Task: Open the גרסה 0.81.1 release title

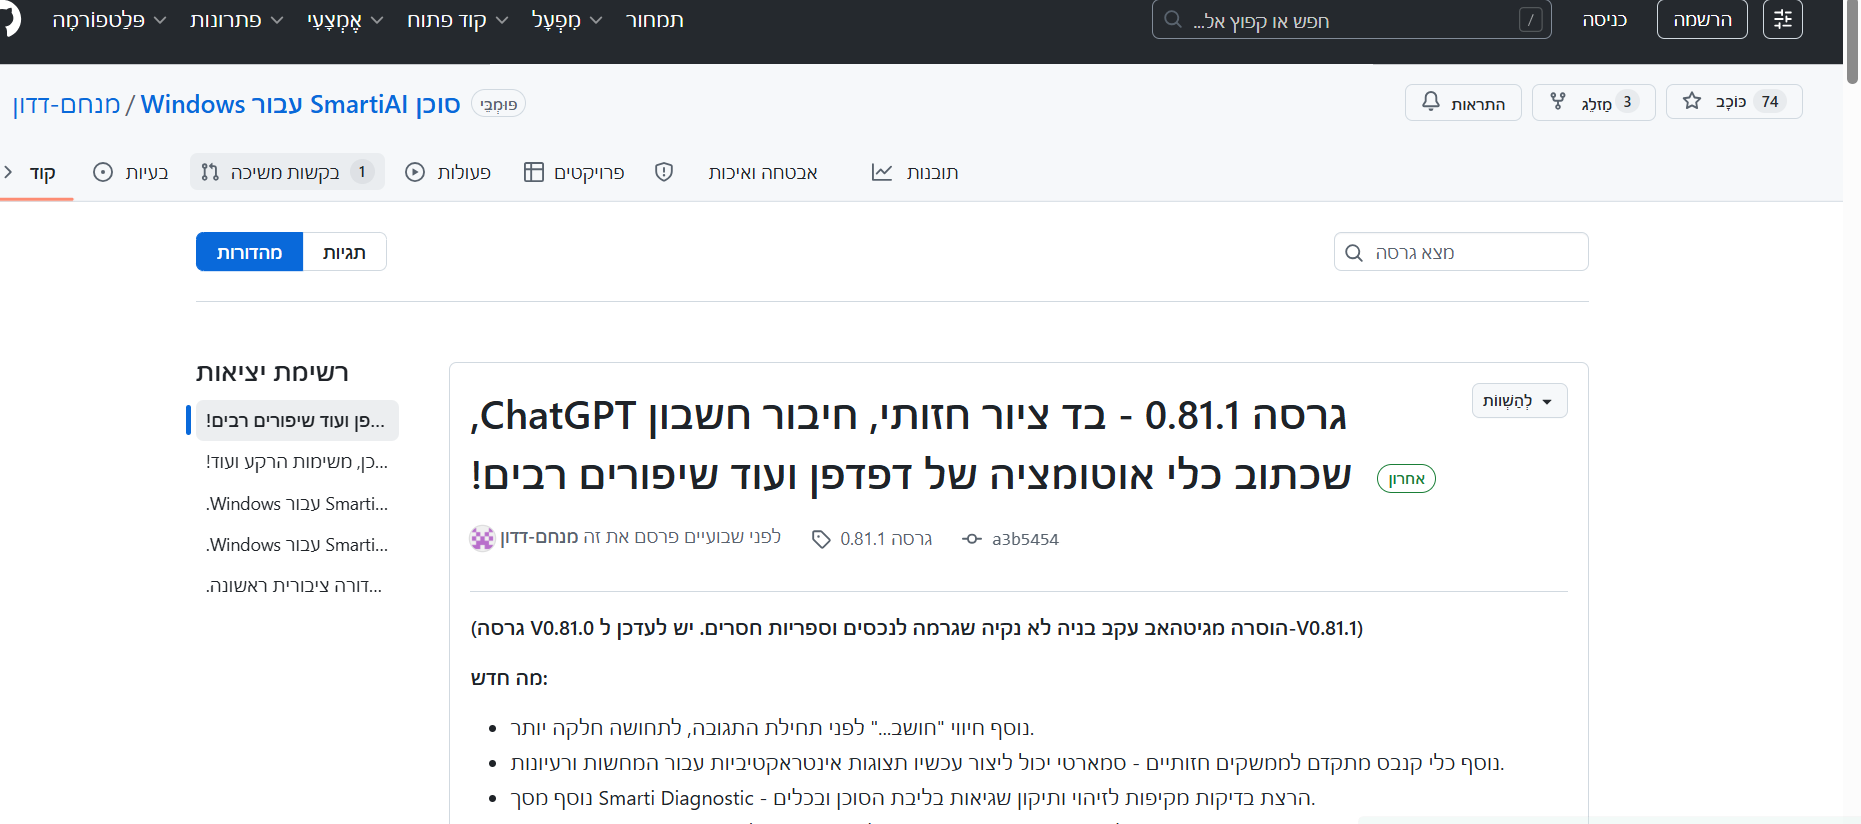Action: (x=910, y=445)
